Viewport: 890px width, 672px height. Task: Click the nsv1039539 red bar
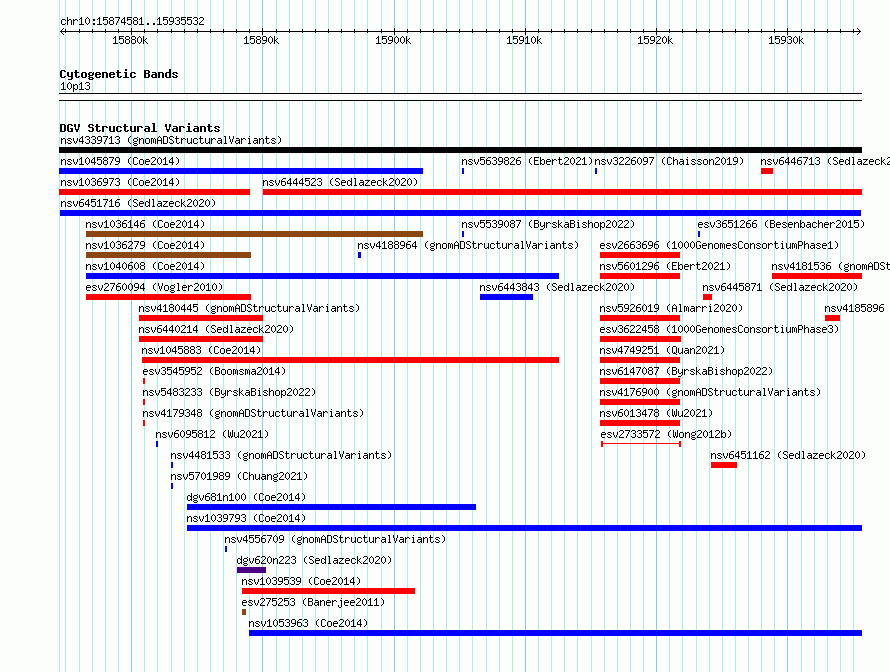click(x=328, y=591)
